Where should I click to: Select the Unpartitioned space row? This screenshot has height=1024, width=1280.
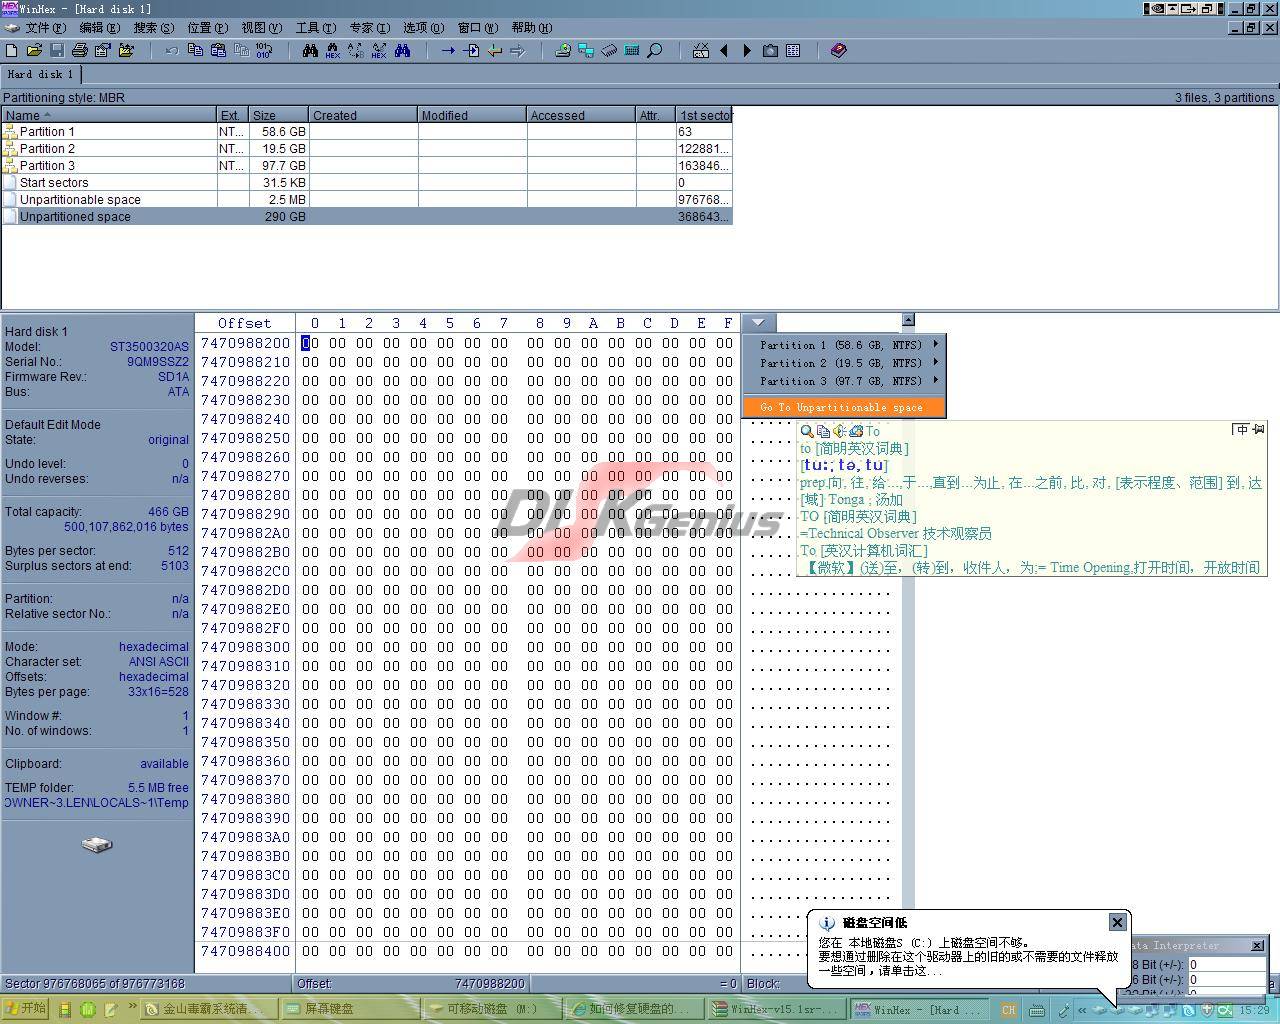tap(367, 217)
